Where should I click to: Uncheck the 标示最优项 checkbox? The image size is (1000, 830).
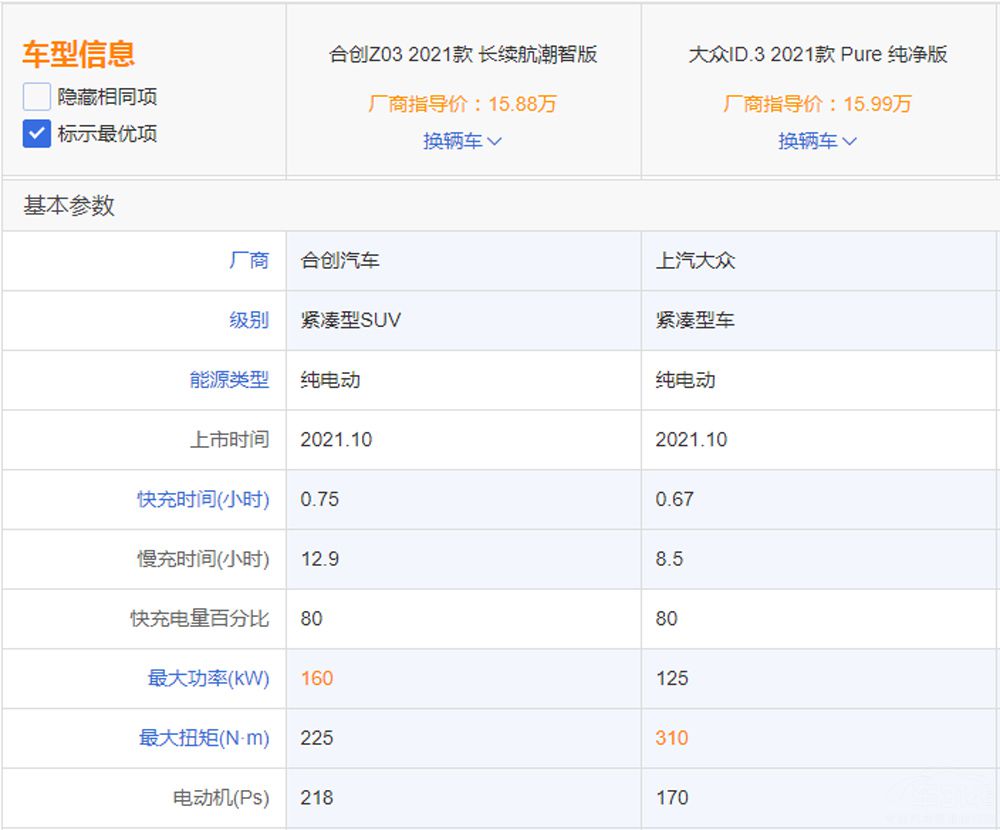(37, 133)
